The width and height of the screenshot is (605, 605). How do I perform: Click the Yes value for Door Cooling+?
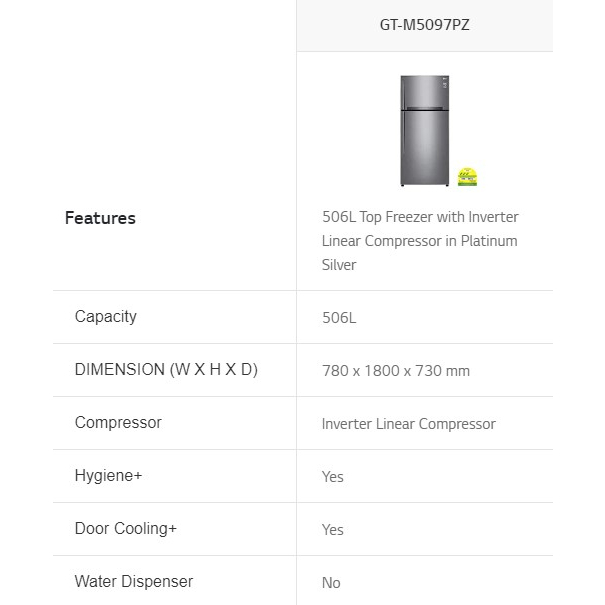coord(333,530)
